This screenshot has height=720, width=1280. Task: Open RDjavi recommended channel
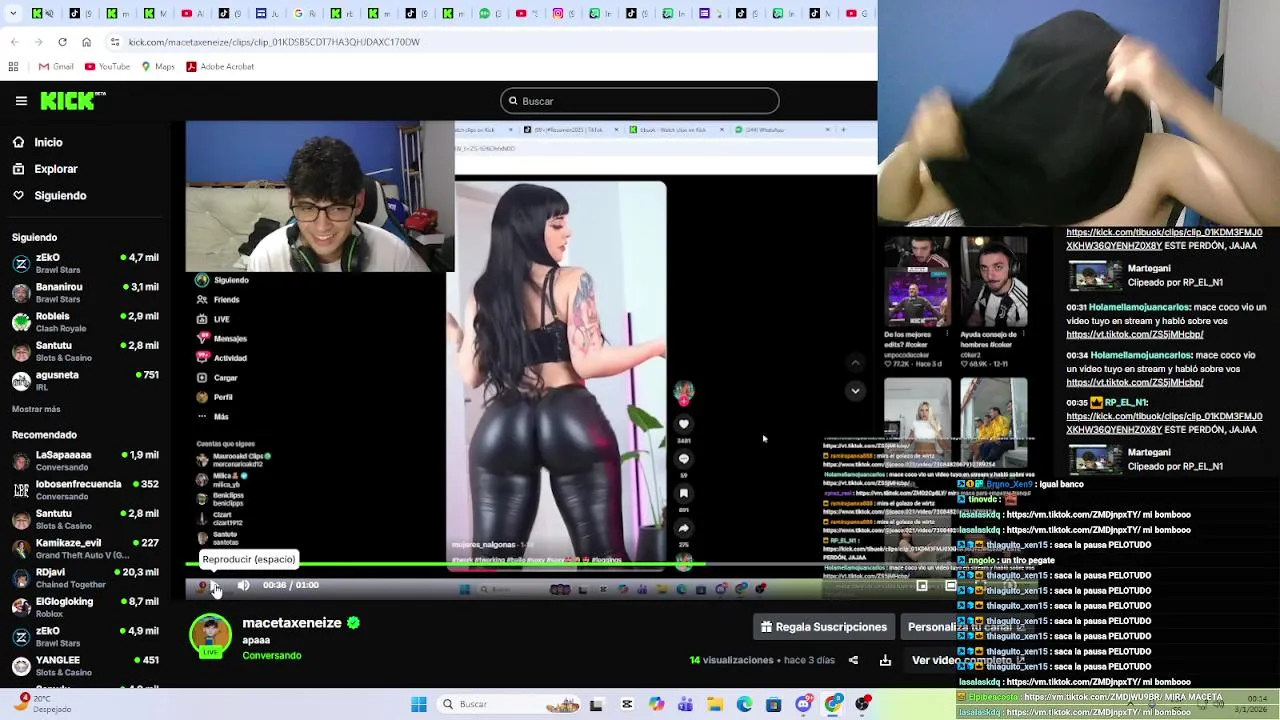[86, 578]
